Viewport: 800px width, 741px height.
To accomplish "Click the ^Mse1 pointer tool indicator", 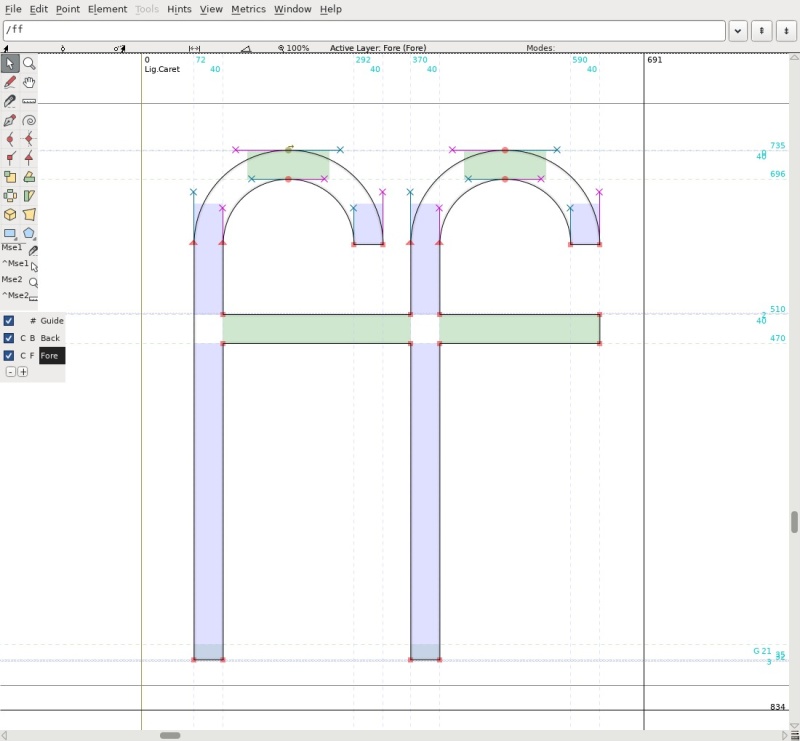I will click(34, 266).
